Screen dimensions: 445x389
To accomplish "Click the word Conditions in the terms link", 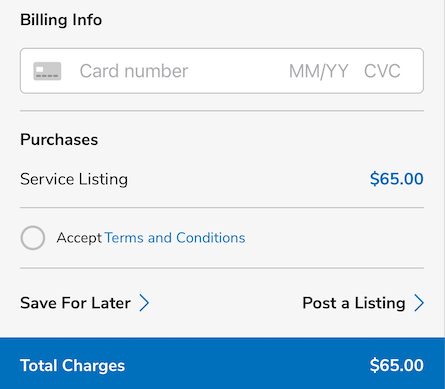I will tap(211, 238).
